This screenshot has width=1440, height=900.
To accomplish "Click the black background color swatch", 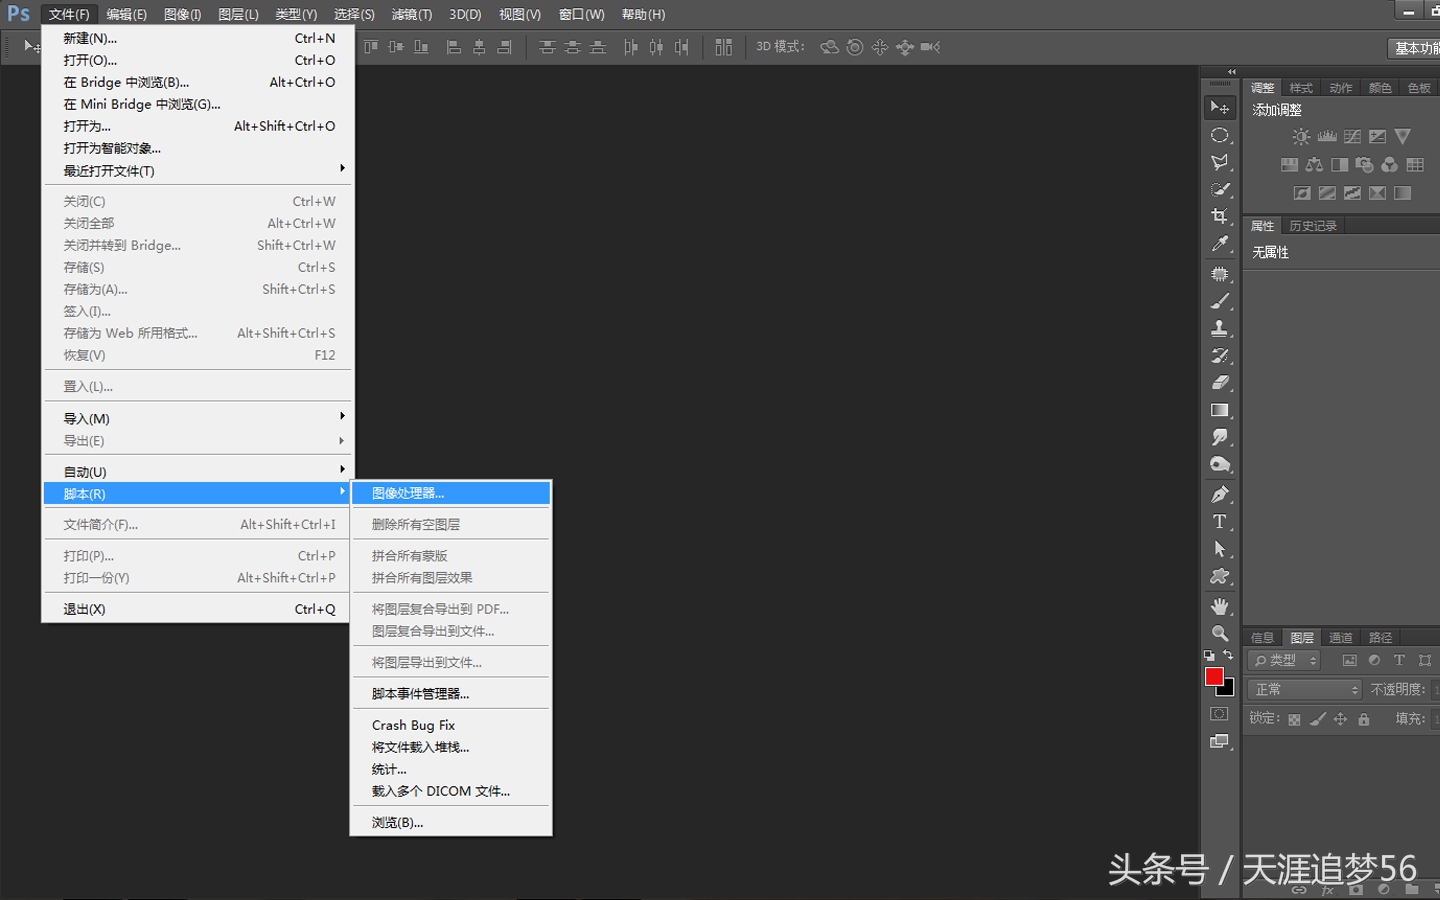I will click(1229, 691).
